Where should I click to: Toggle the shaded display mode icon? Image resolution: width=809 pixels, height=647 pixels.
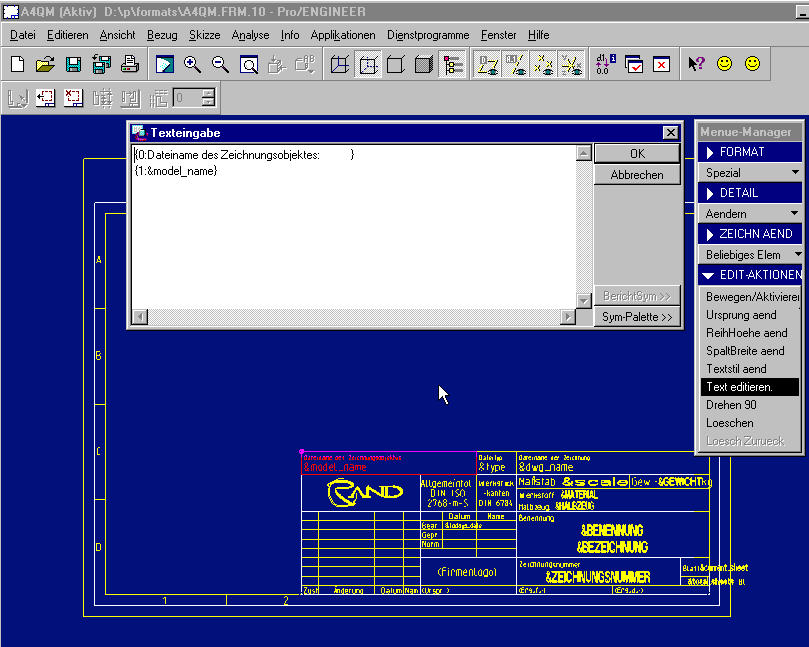pos(424,65)
